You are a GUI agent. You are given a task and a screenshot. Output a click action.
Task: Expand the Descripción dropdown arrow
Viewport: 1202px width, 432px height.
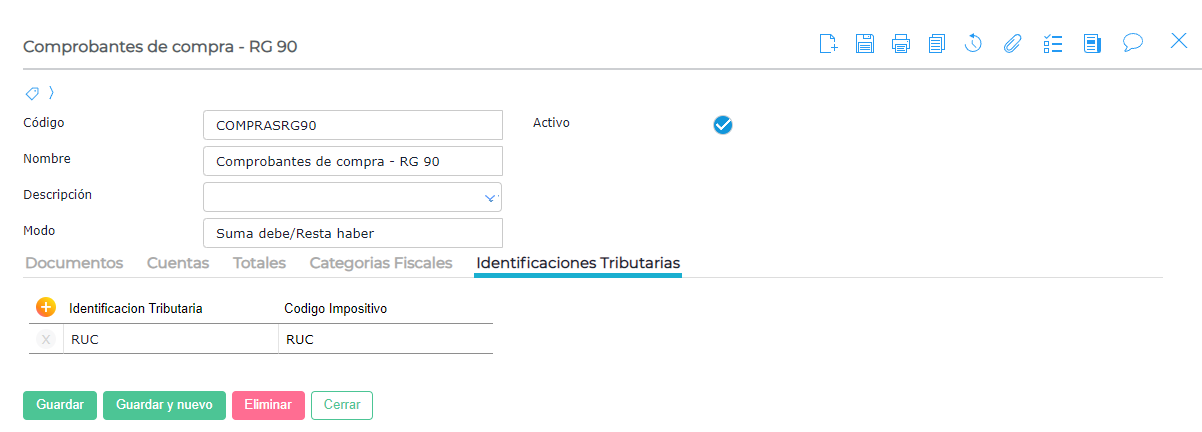490,198
